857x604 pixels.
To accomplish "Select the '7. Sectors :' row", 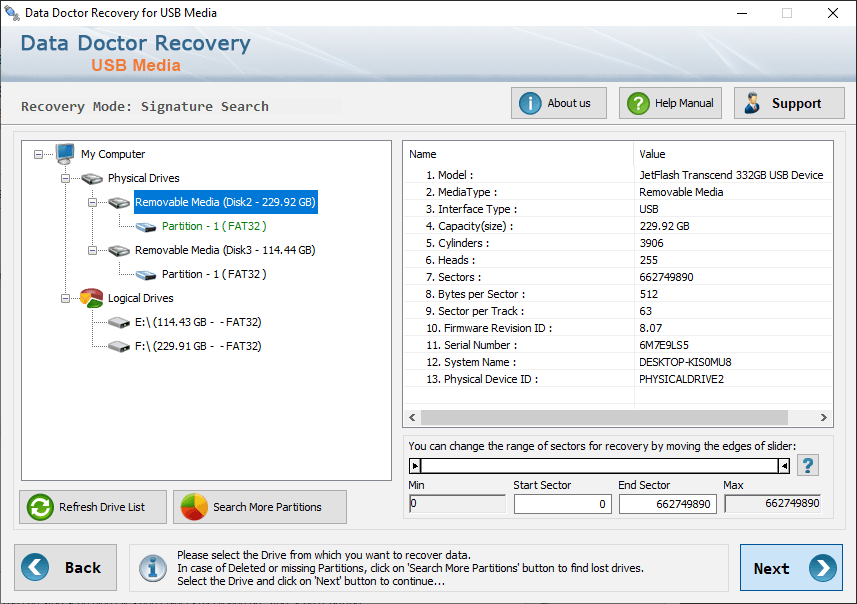I will (x=618, y=277).
